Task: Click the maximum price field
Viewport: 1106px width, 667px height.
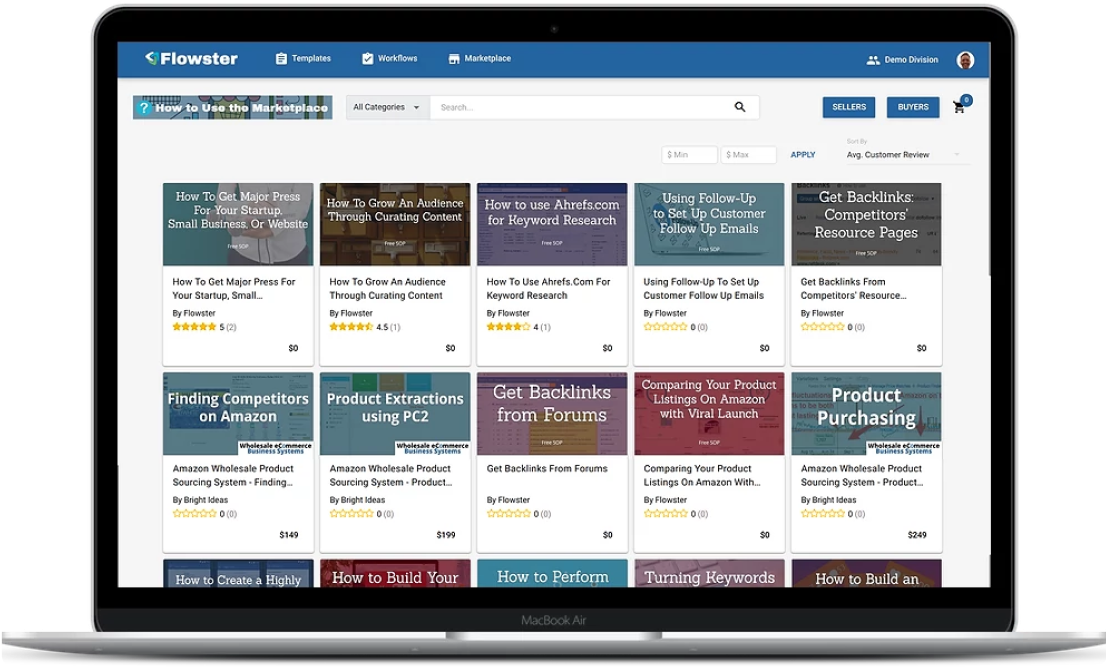Action: coord(748,154)
